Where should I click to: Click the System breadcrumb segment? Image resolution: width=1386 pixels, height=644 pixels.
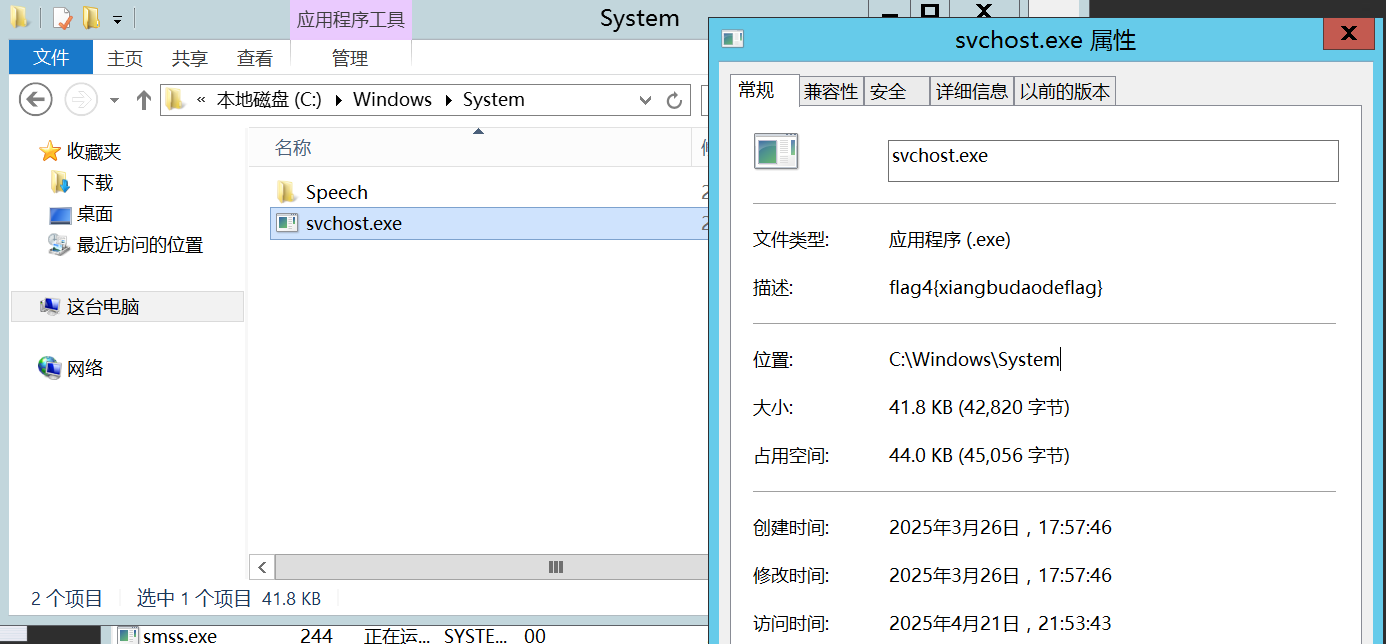[493, 100]
